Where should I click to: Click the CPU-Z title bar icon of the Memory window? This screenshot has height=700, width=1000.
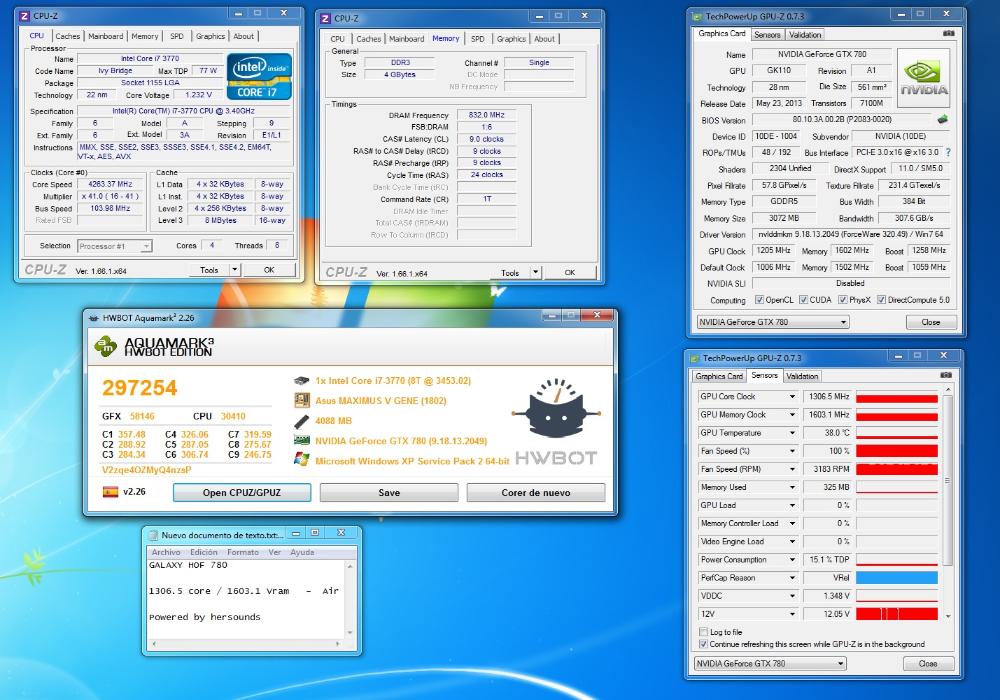click(x=325, y=18)
